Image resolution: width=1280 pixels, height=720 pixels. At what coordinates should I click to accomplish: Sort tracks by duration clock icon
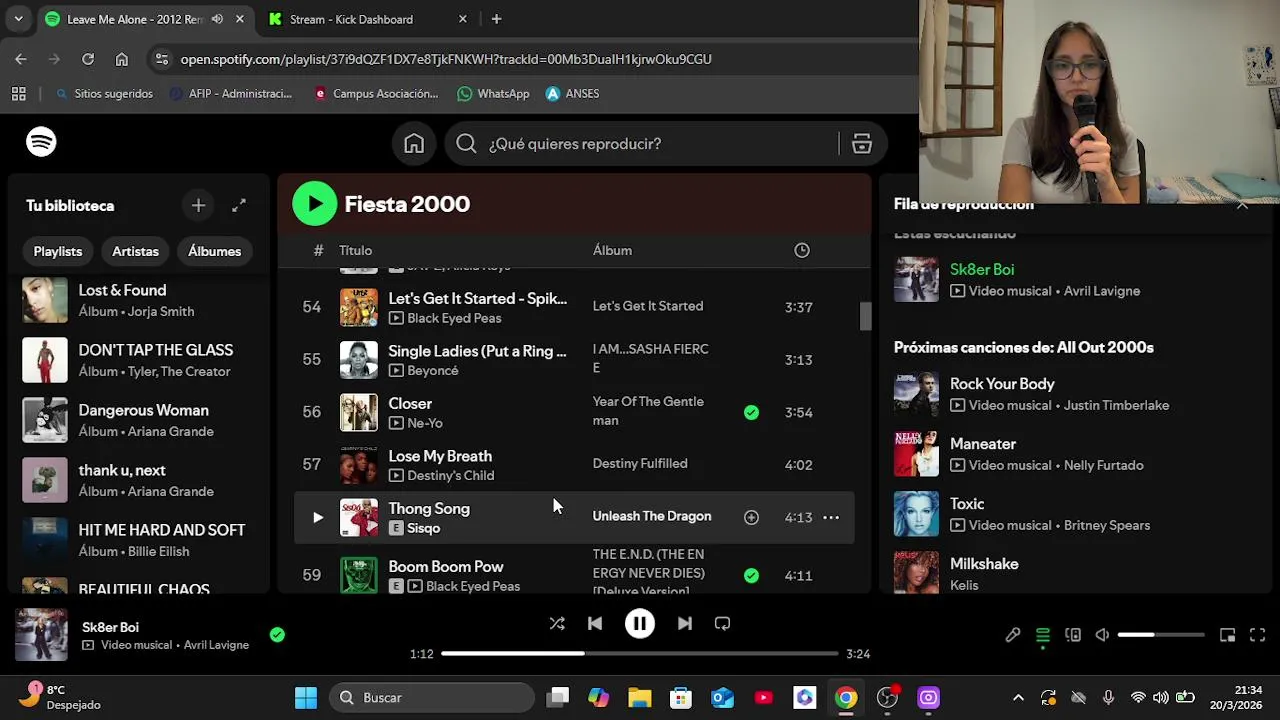click(802, 250)
